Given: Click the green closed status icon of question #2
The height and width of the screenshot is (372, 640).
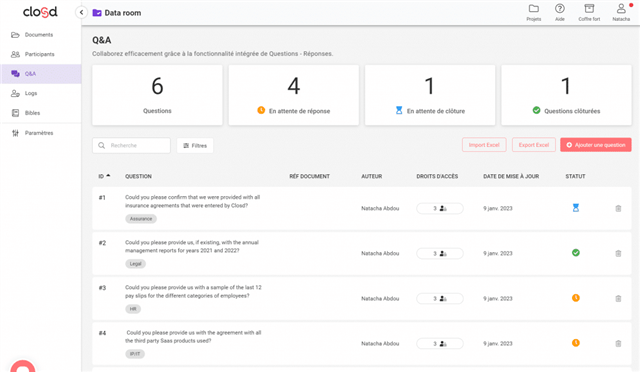Looking at the screenshot, I should (576, 253).
